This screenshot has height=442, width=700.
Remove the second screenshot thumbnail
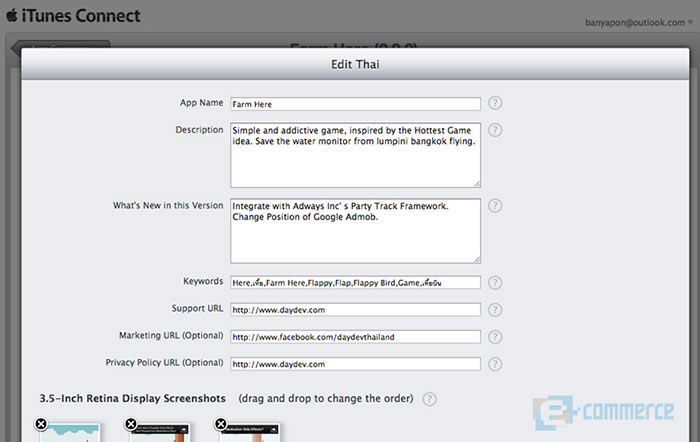pos(131,424)
